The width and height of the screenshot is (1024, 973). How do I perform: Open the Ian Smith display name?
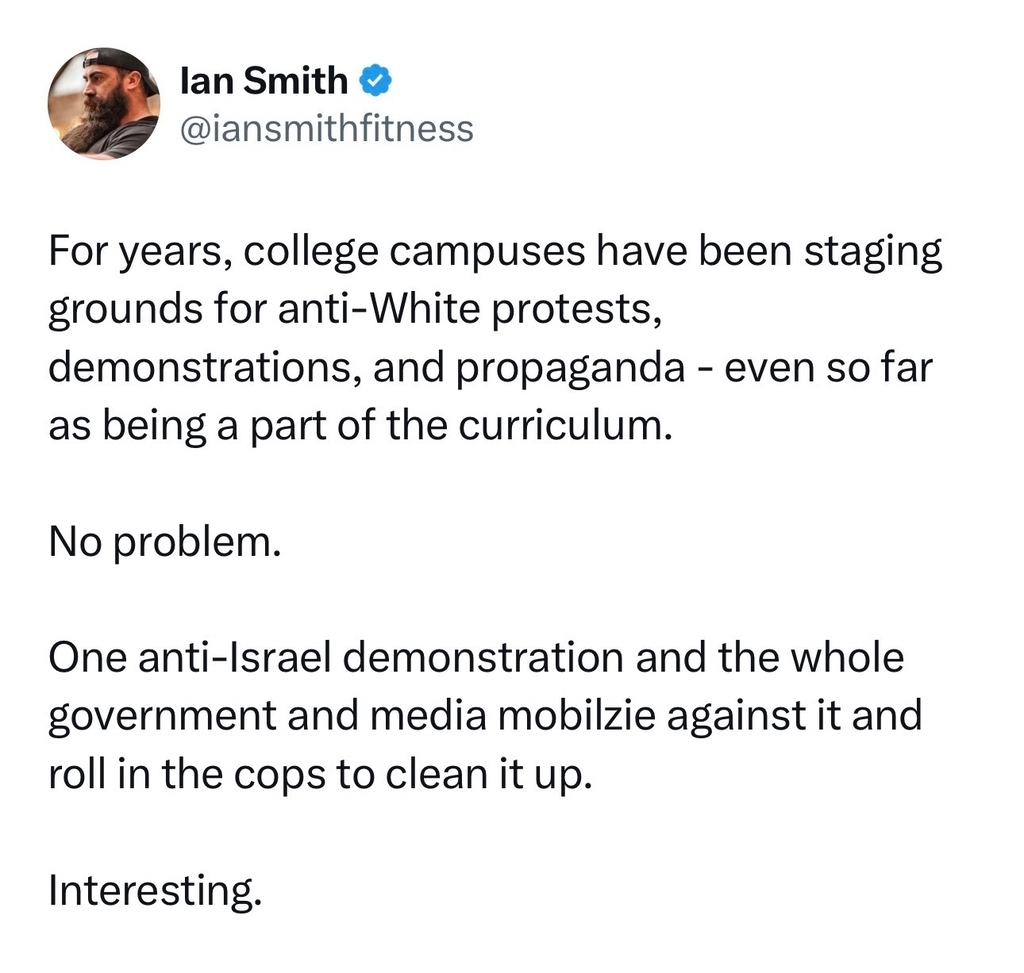coord(264,82)
